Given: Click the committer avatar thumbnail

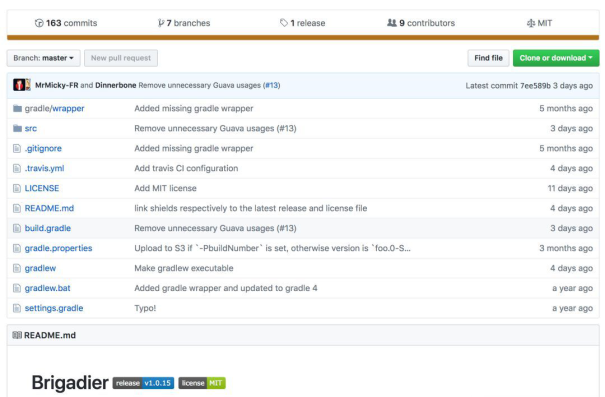Looking at the screenshot, I should coord(22,85).
